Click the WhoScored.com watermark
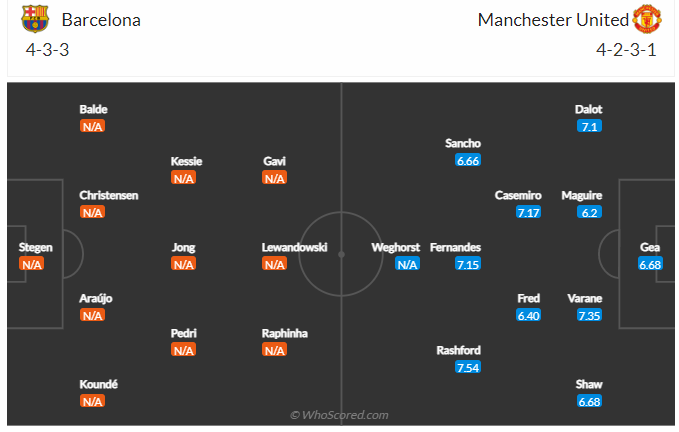Viewport: 679px width, 432px height. (x=339, y=415)
